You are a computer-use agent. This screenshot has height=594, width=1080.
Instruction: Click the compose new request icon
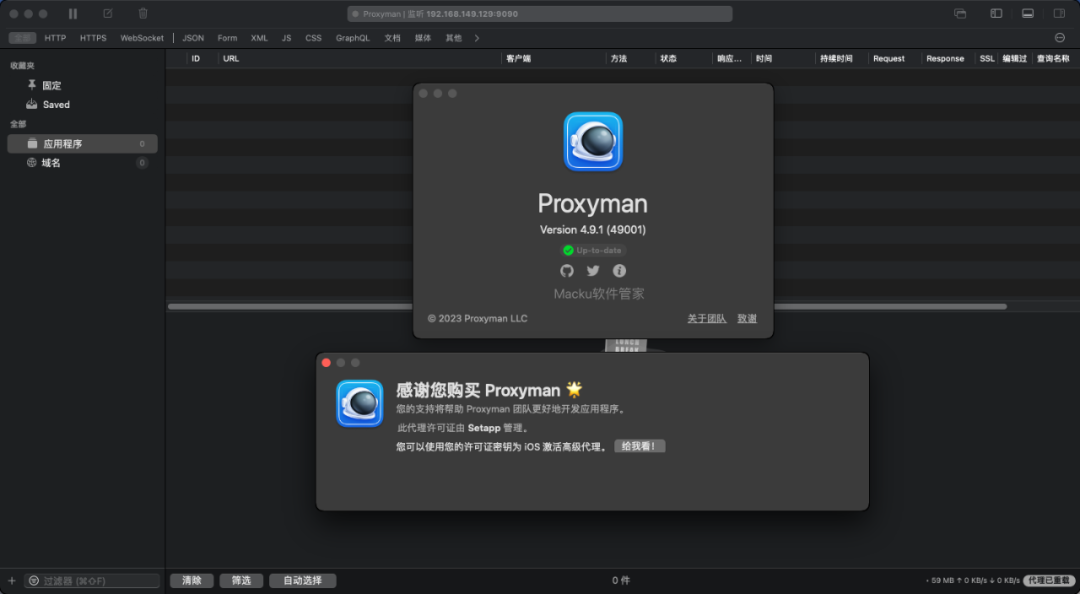107,14
